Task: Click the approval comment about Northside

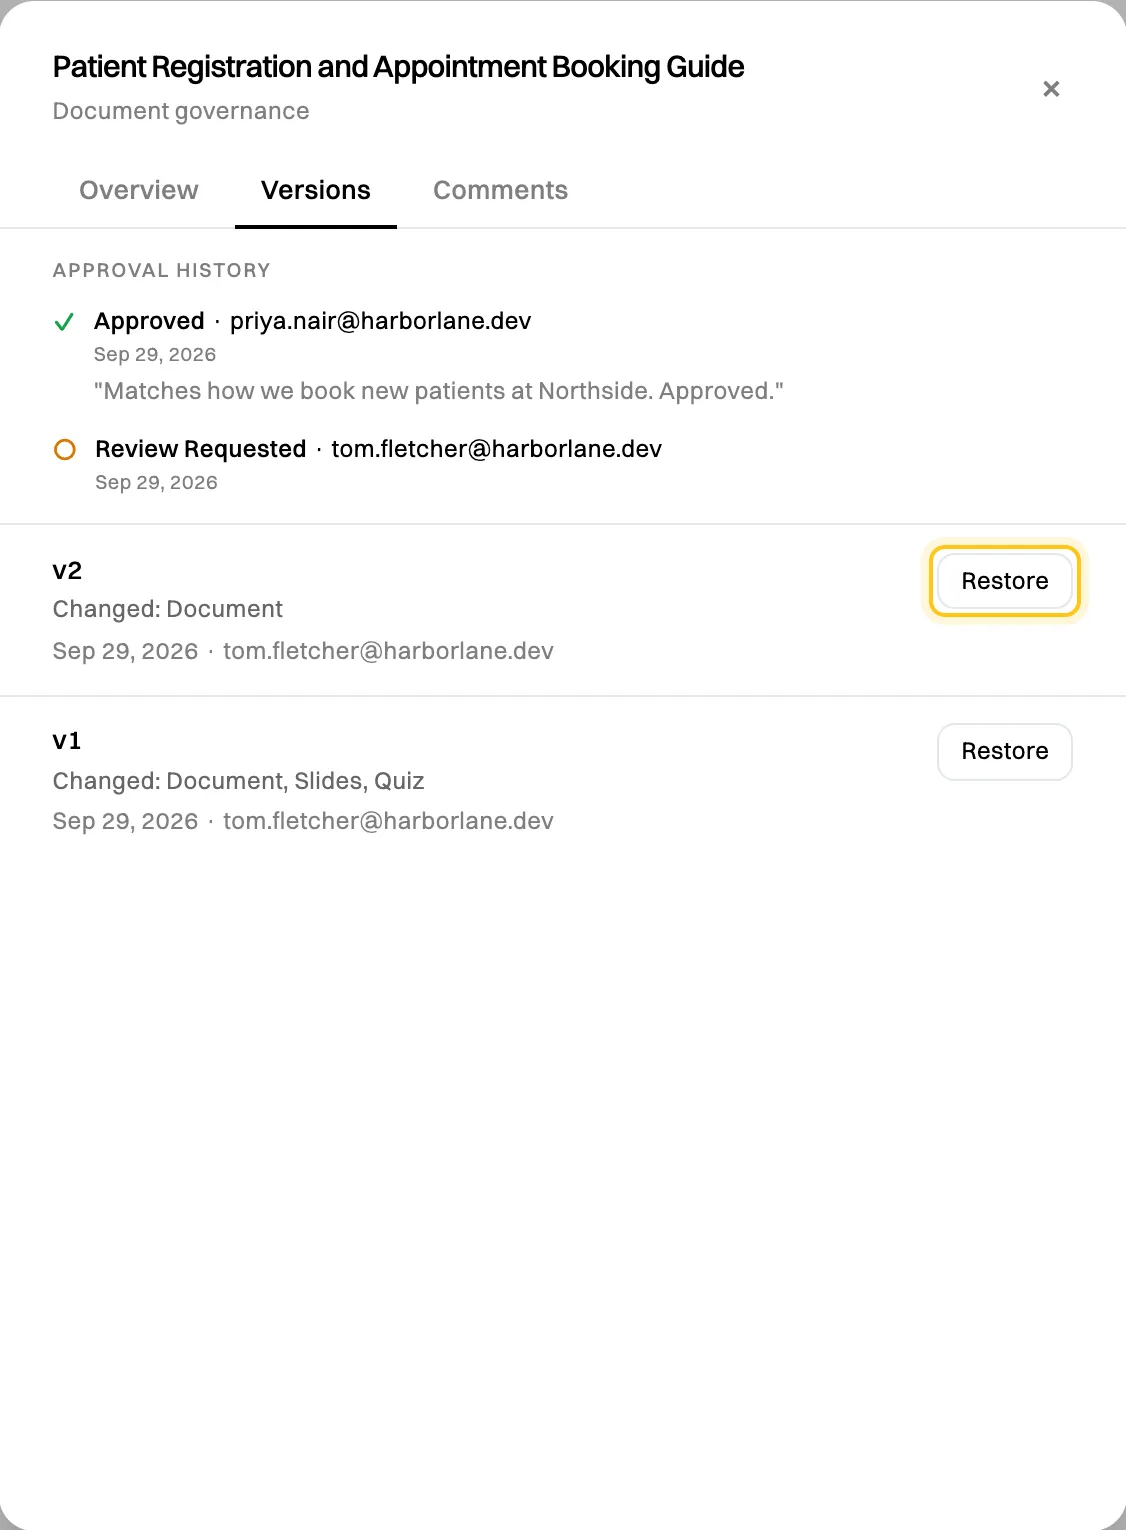Action: [439, 391]
